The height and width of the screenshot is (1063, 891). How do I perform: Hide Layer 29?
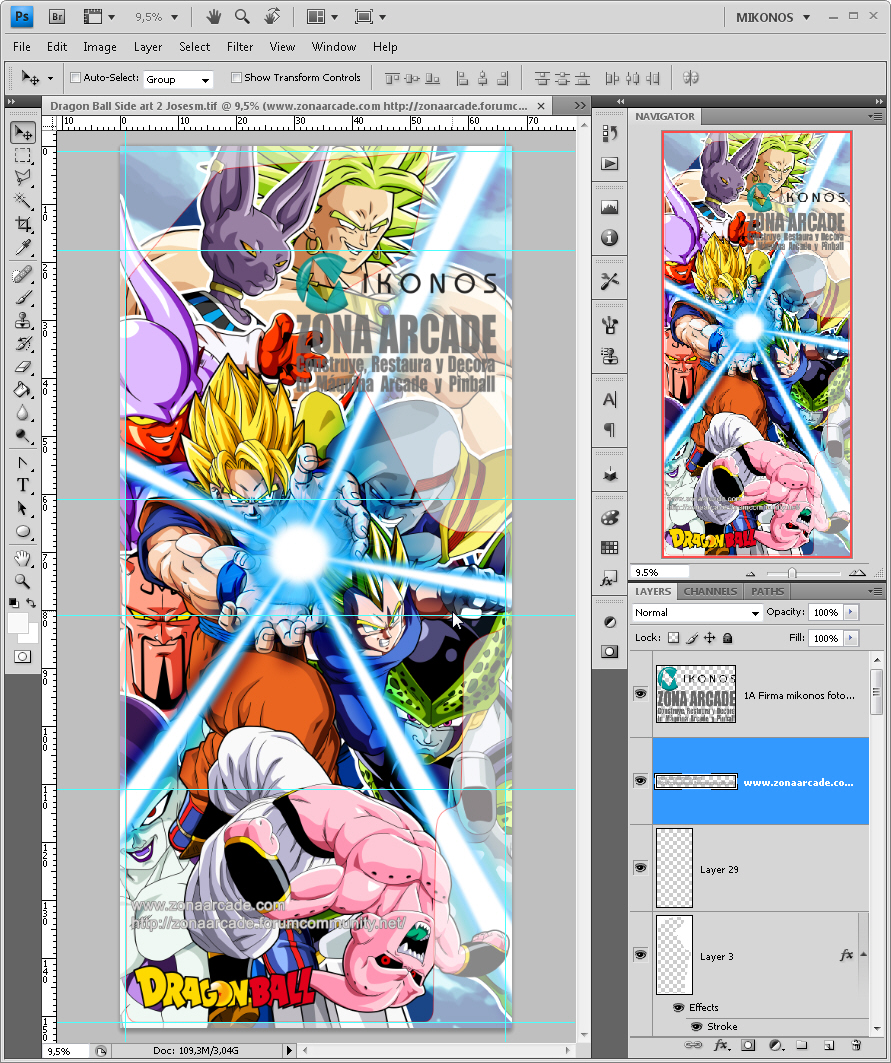pyautogui.click(x=640, y=867)
